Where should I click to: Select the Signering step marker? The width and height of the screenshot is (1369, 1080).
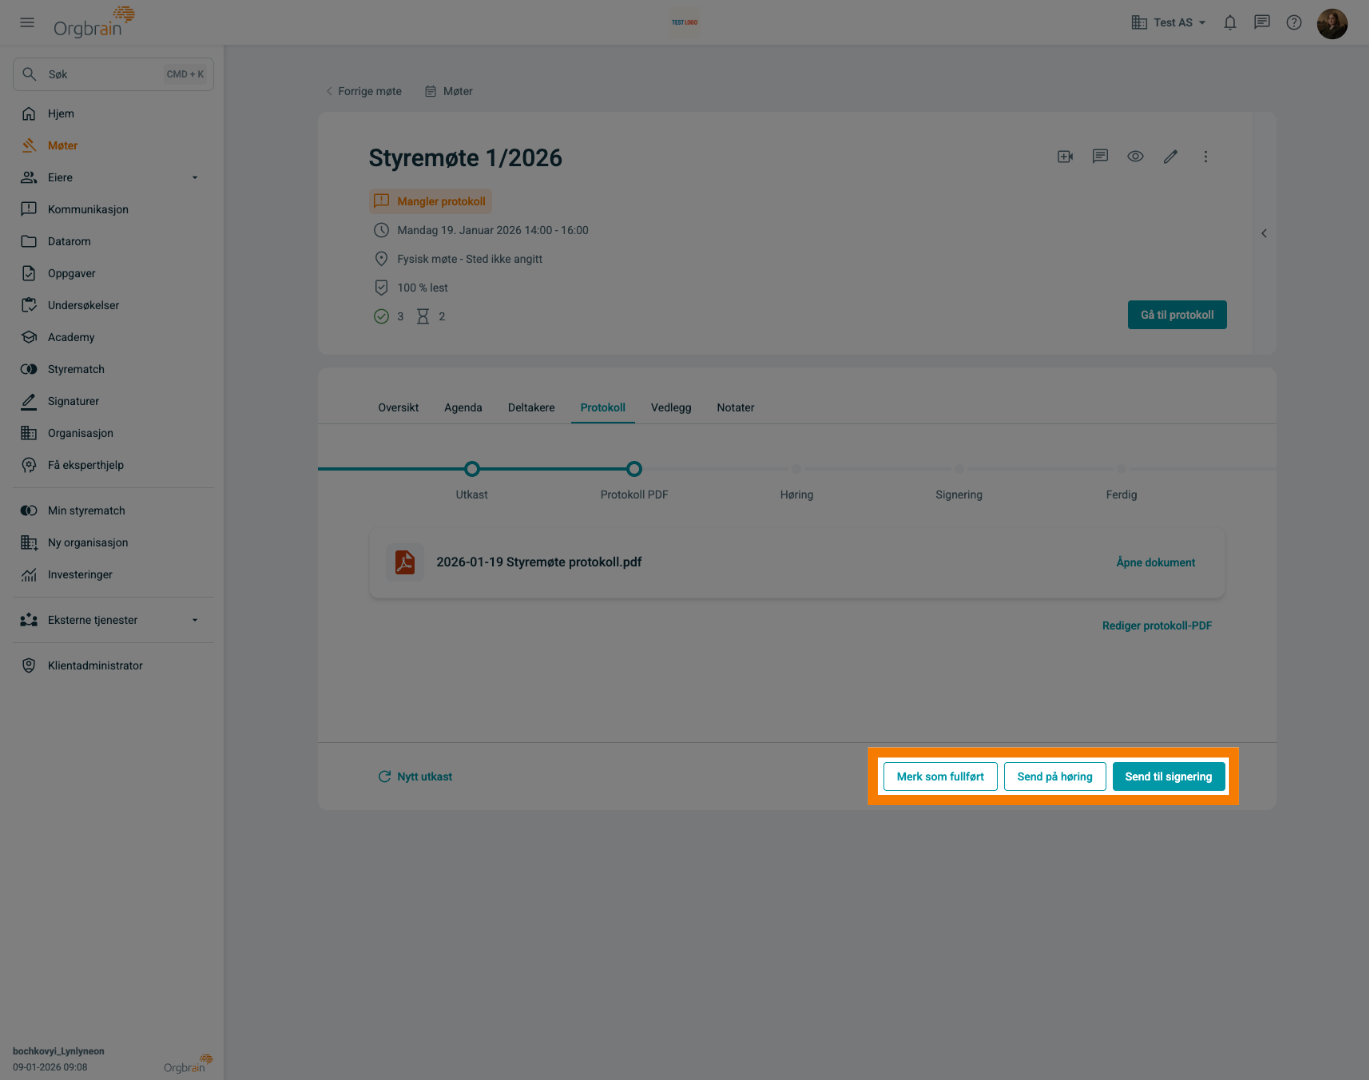(x=959, y=469)
